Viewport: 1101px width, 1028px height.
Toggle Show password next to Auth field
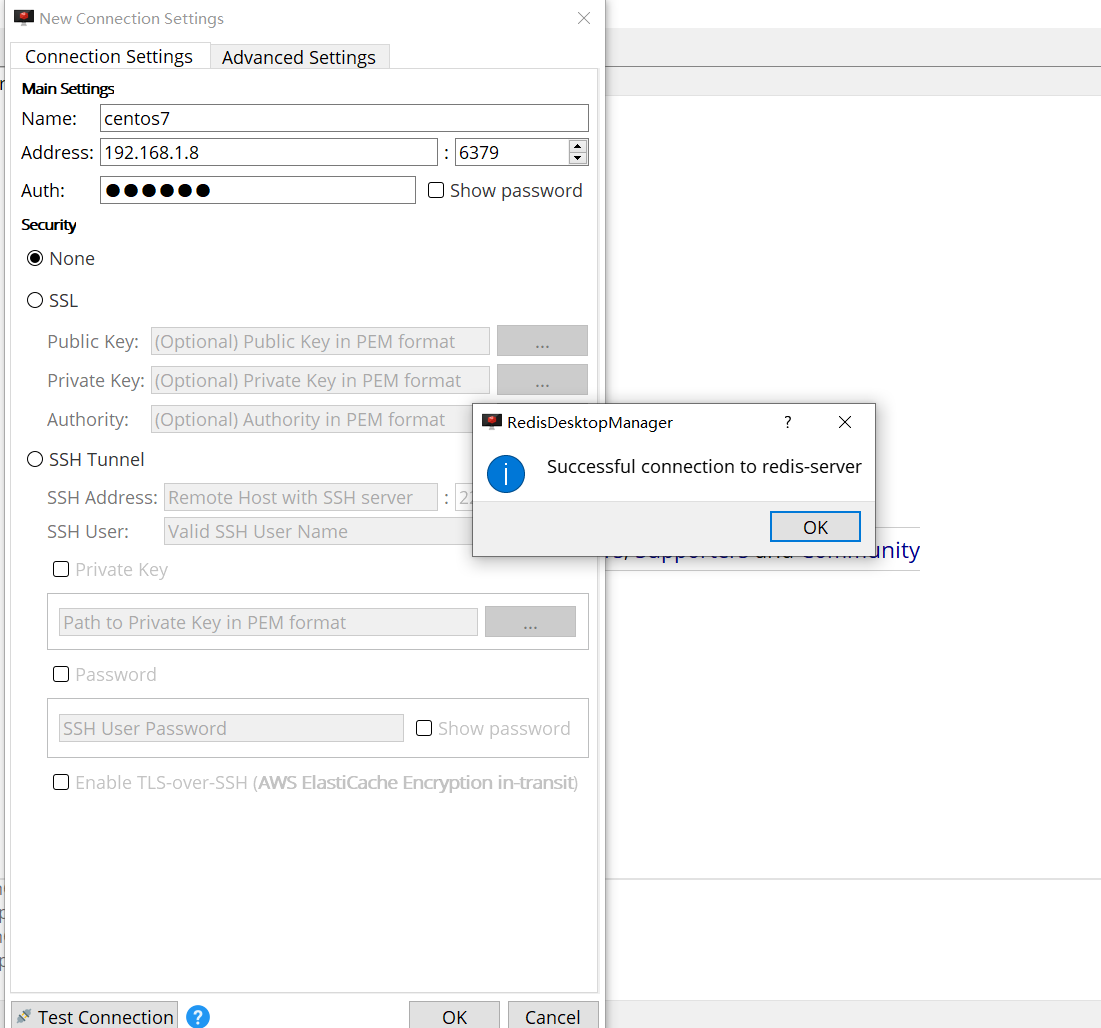coord(436,190)
